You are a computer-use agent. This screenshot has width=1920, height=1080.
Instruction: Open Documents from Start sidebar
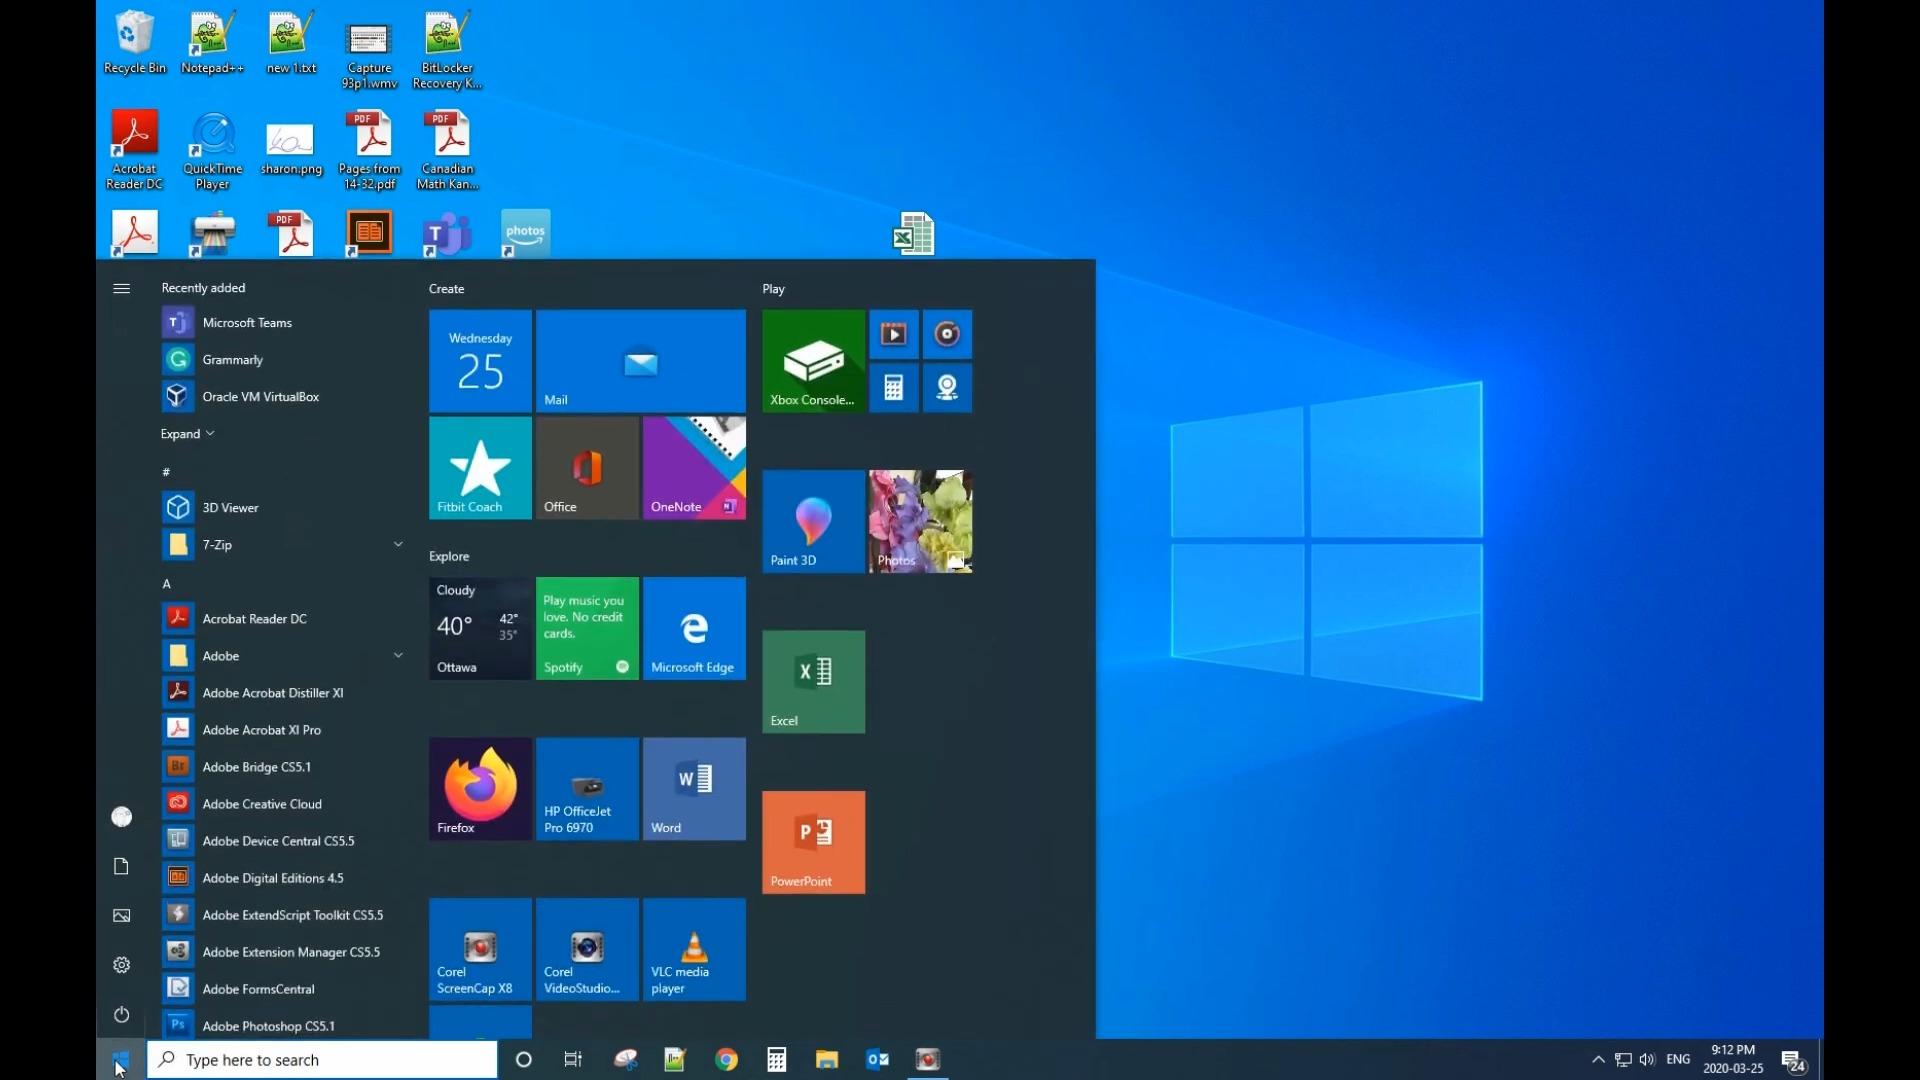[x=121, y=866]
